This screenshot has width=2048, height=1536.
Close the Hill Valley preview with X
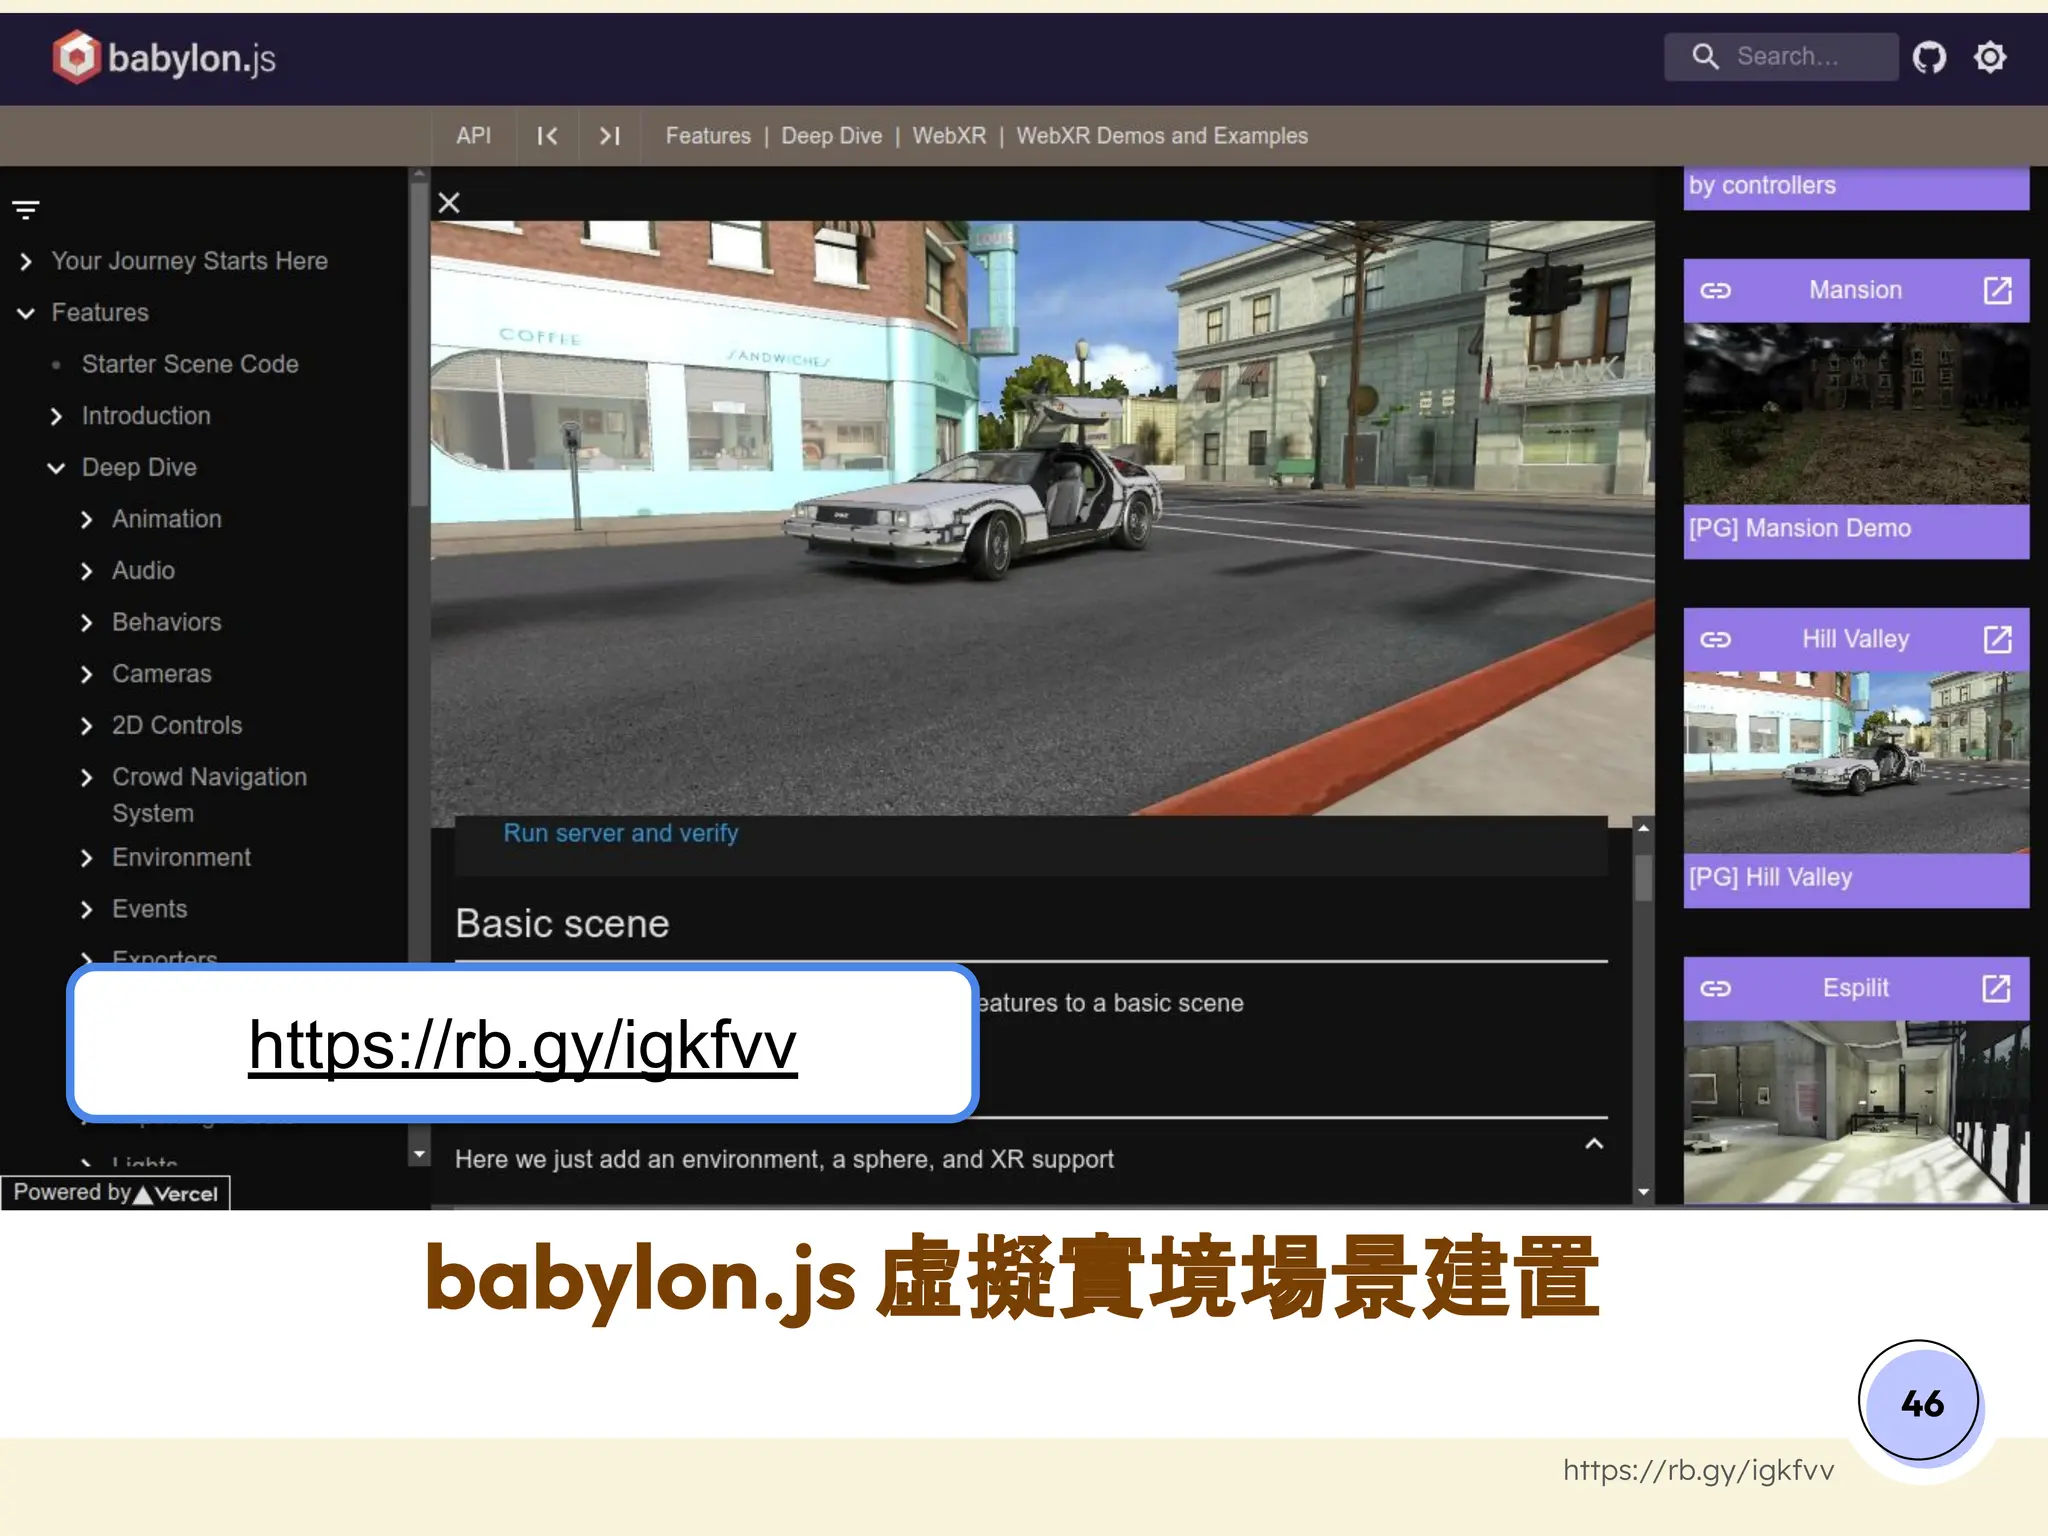(x=449, y=203)
